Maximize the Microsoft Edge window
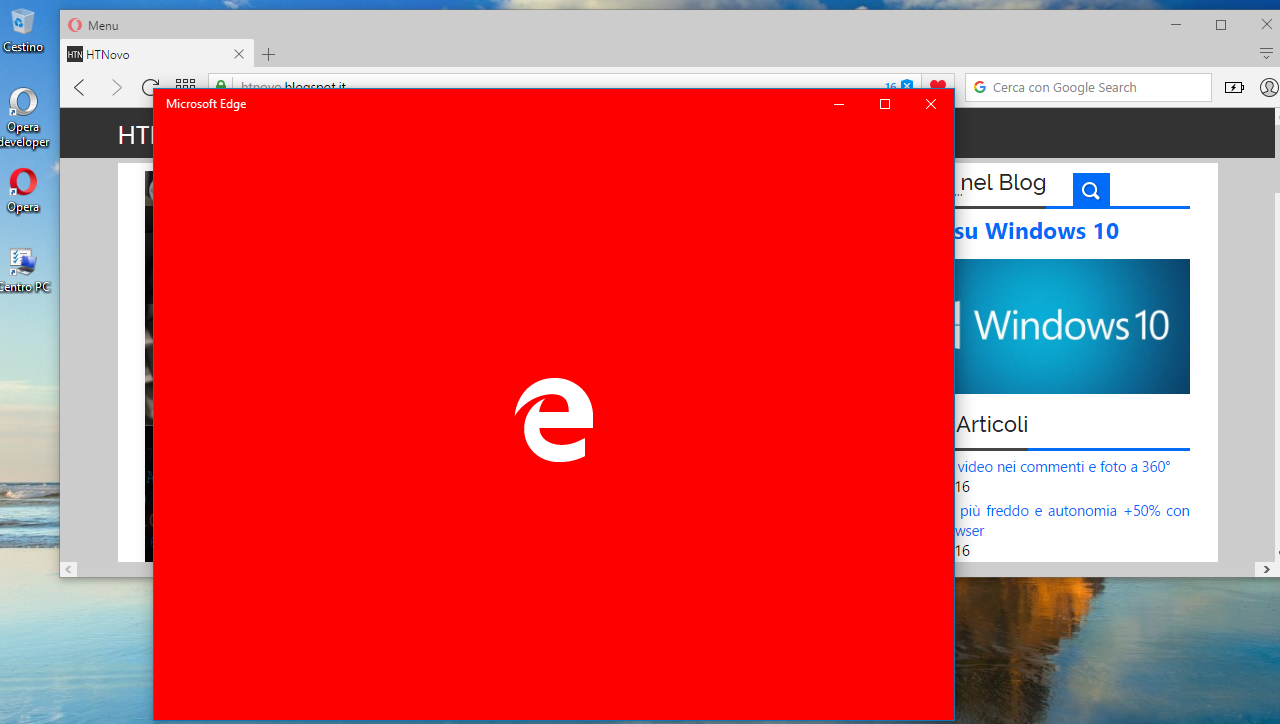Screen dimensions: 1280x724 click(x=885, y=104)
